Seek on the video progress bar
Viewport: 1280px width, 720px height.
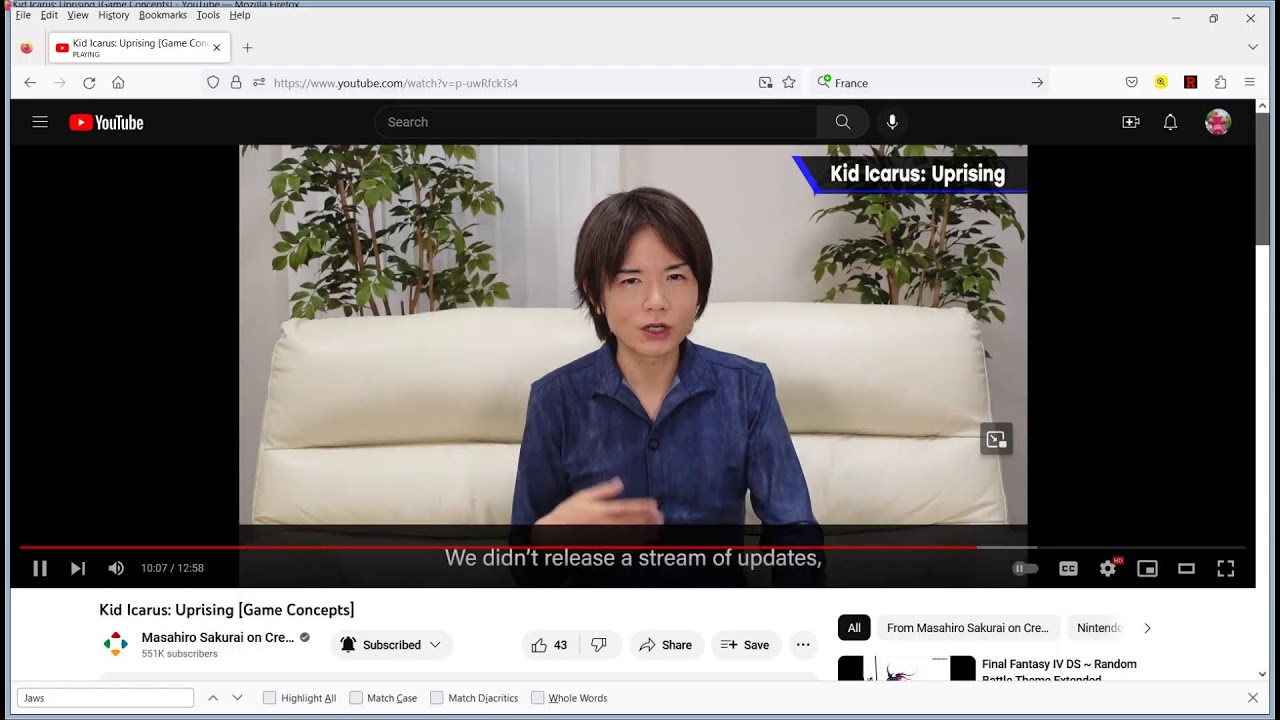[632, 547]
